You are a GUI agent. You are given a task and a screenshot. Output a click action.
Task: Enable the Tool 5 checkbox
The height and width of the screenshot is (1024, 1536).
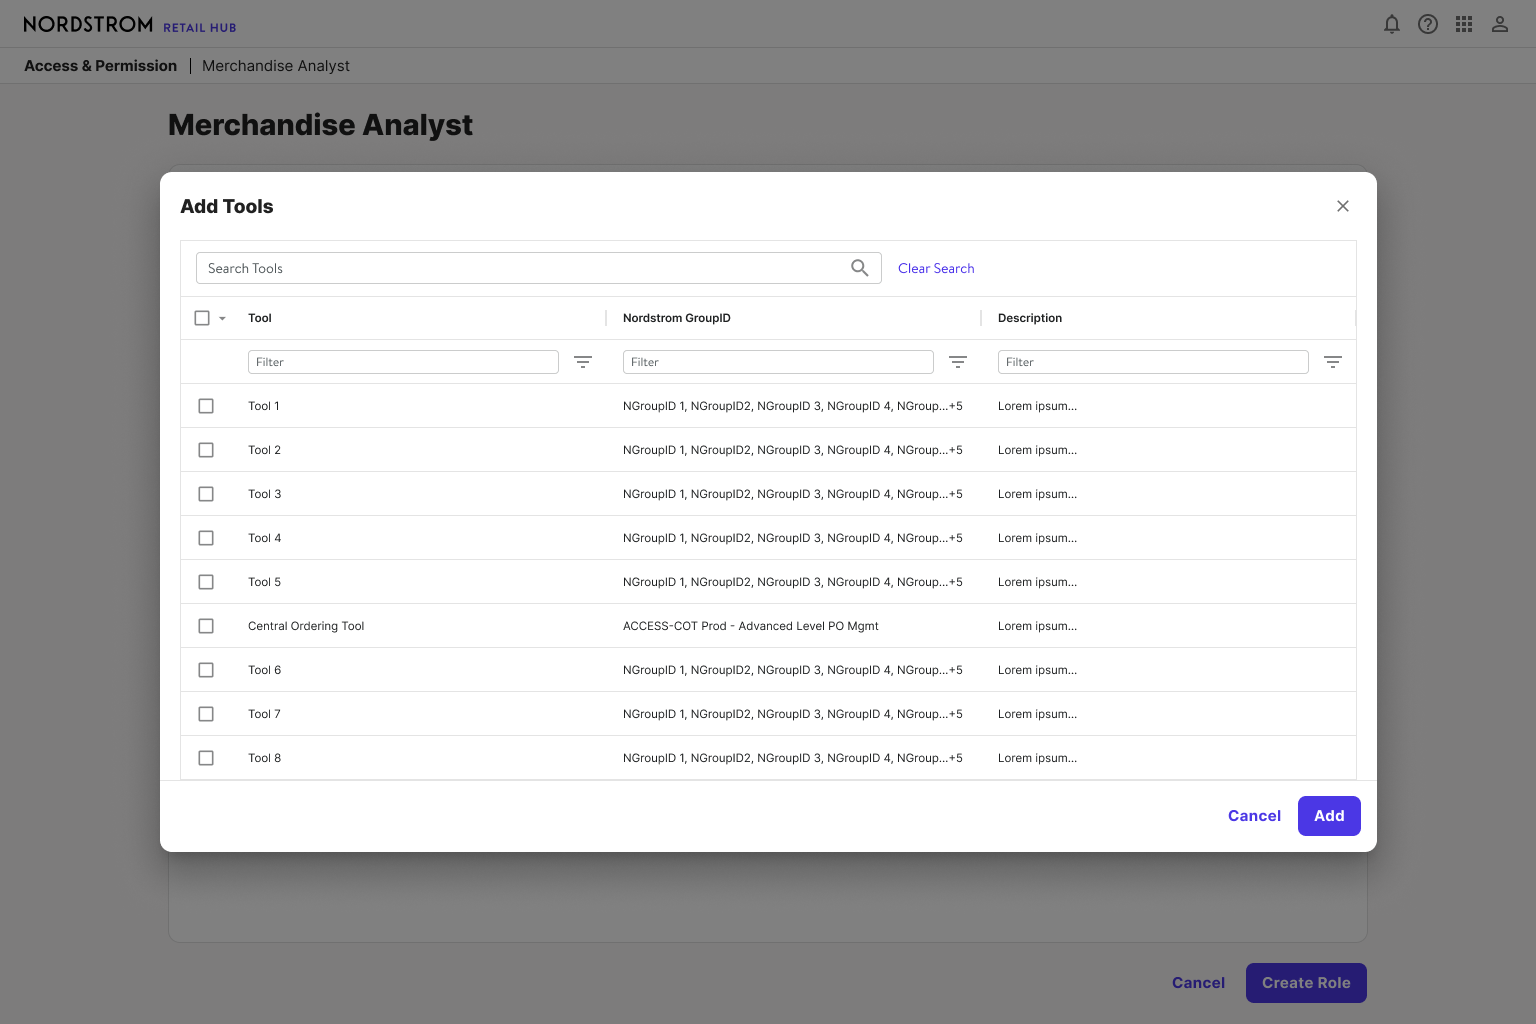point(206,582)
